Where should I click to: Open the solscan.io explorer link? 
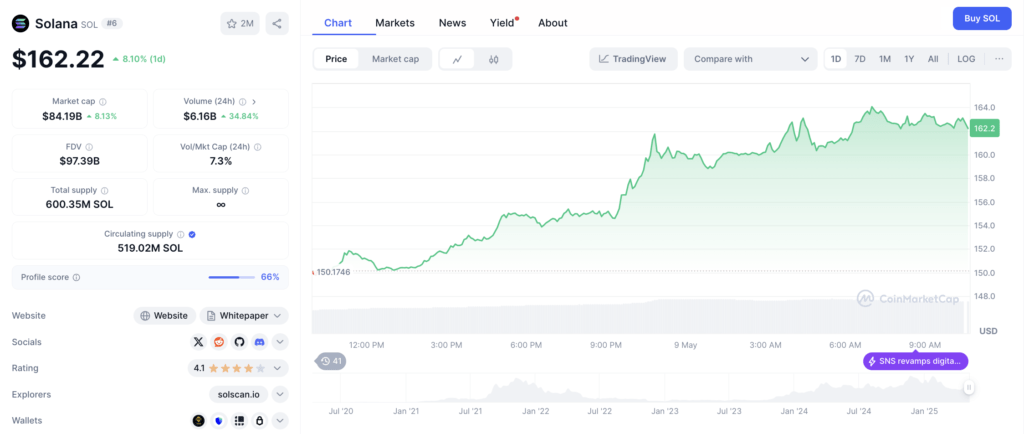(239, 394)
